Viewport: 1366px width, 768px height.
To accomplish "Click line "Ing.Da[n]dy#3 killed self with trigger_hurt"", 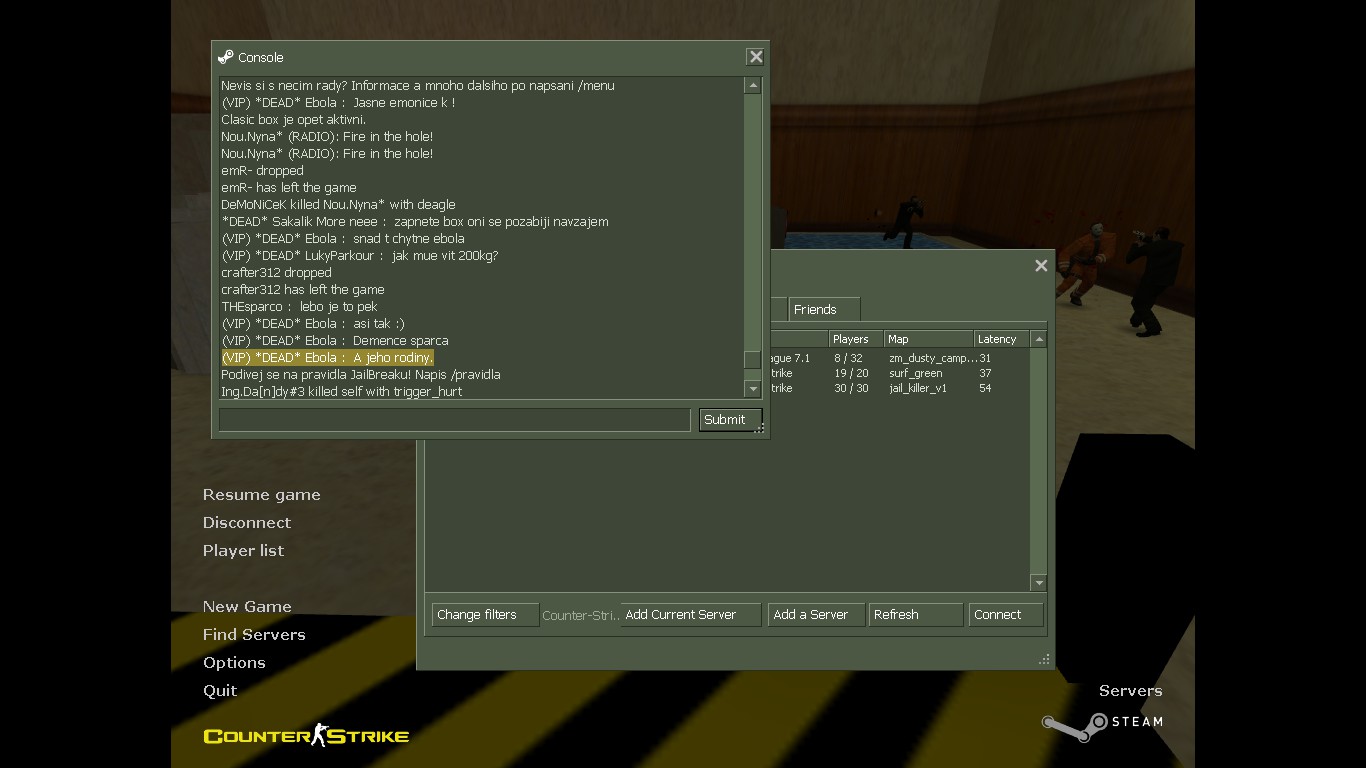I will pyautogui.click(x=342, y=392).
